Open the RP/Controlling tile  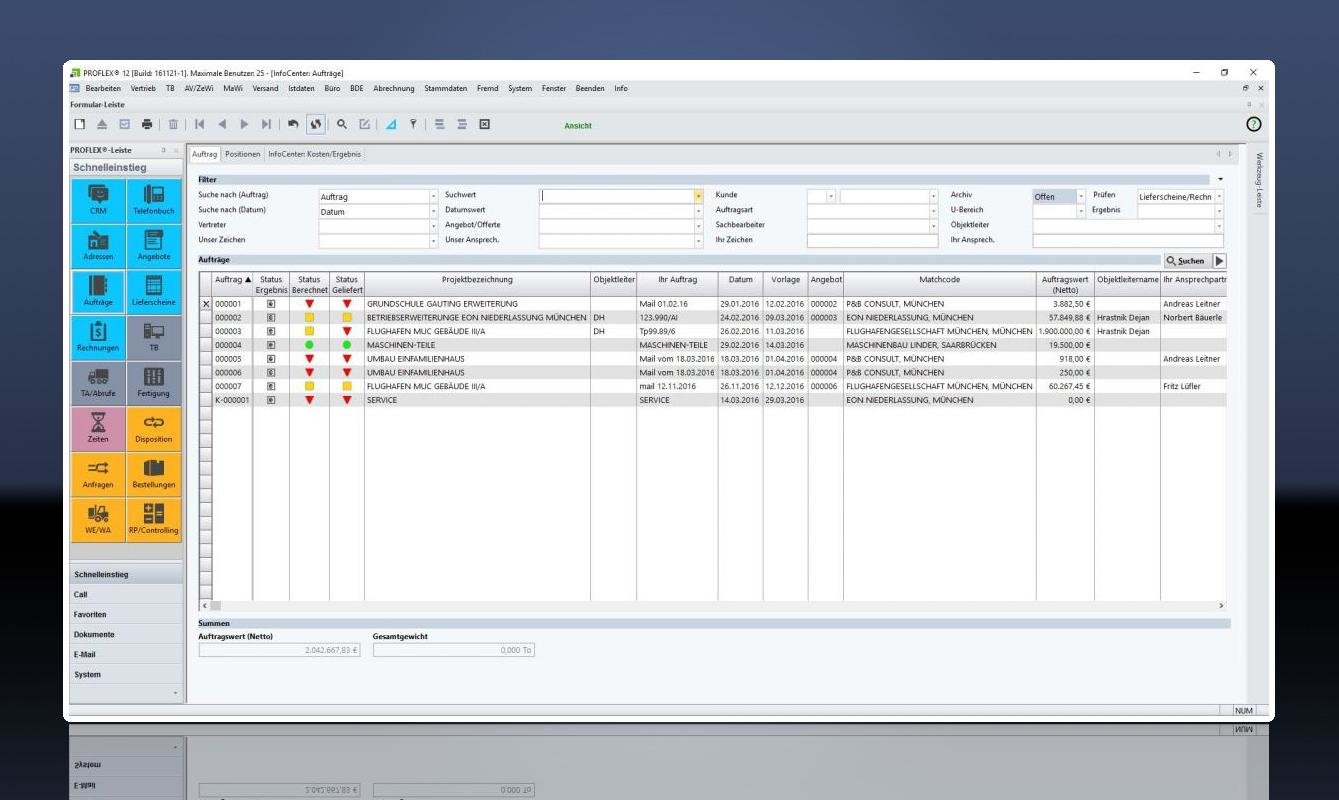coord(154,519)
